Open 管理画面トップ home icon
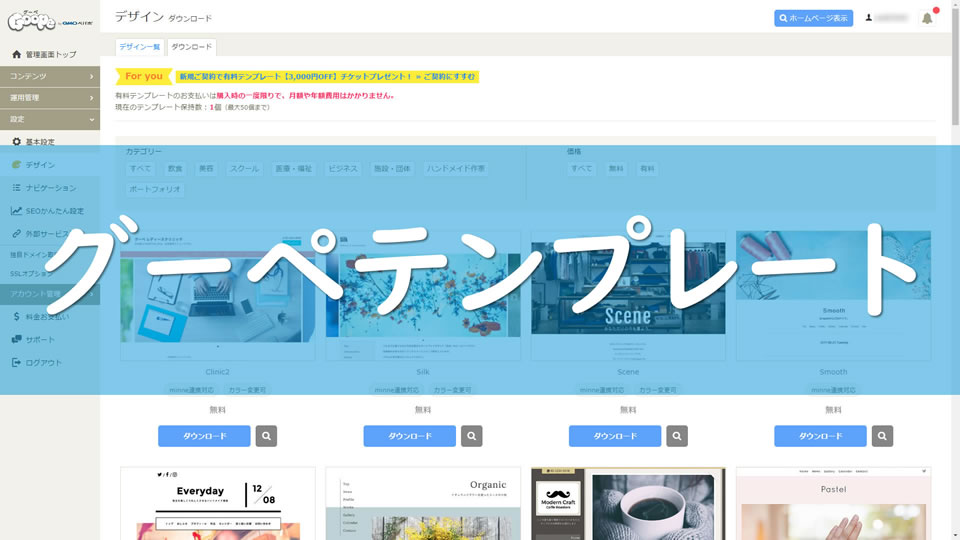The image size is (960, 540). tap(17, 54)
